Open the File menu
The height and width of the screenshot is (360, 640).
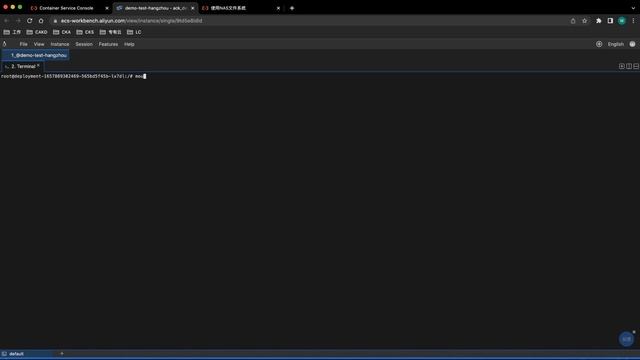(x=23, y=44)
